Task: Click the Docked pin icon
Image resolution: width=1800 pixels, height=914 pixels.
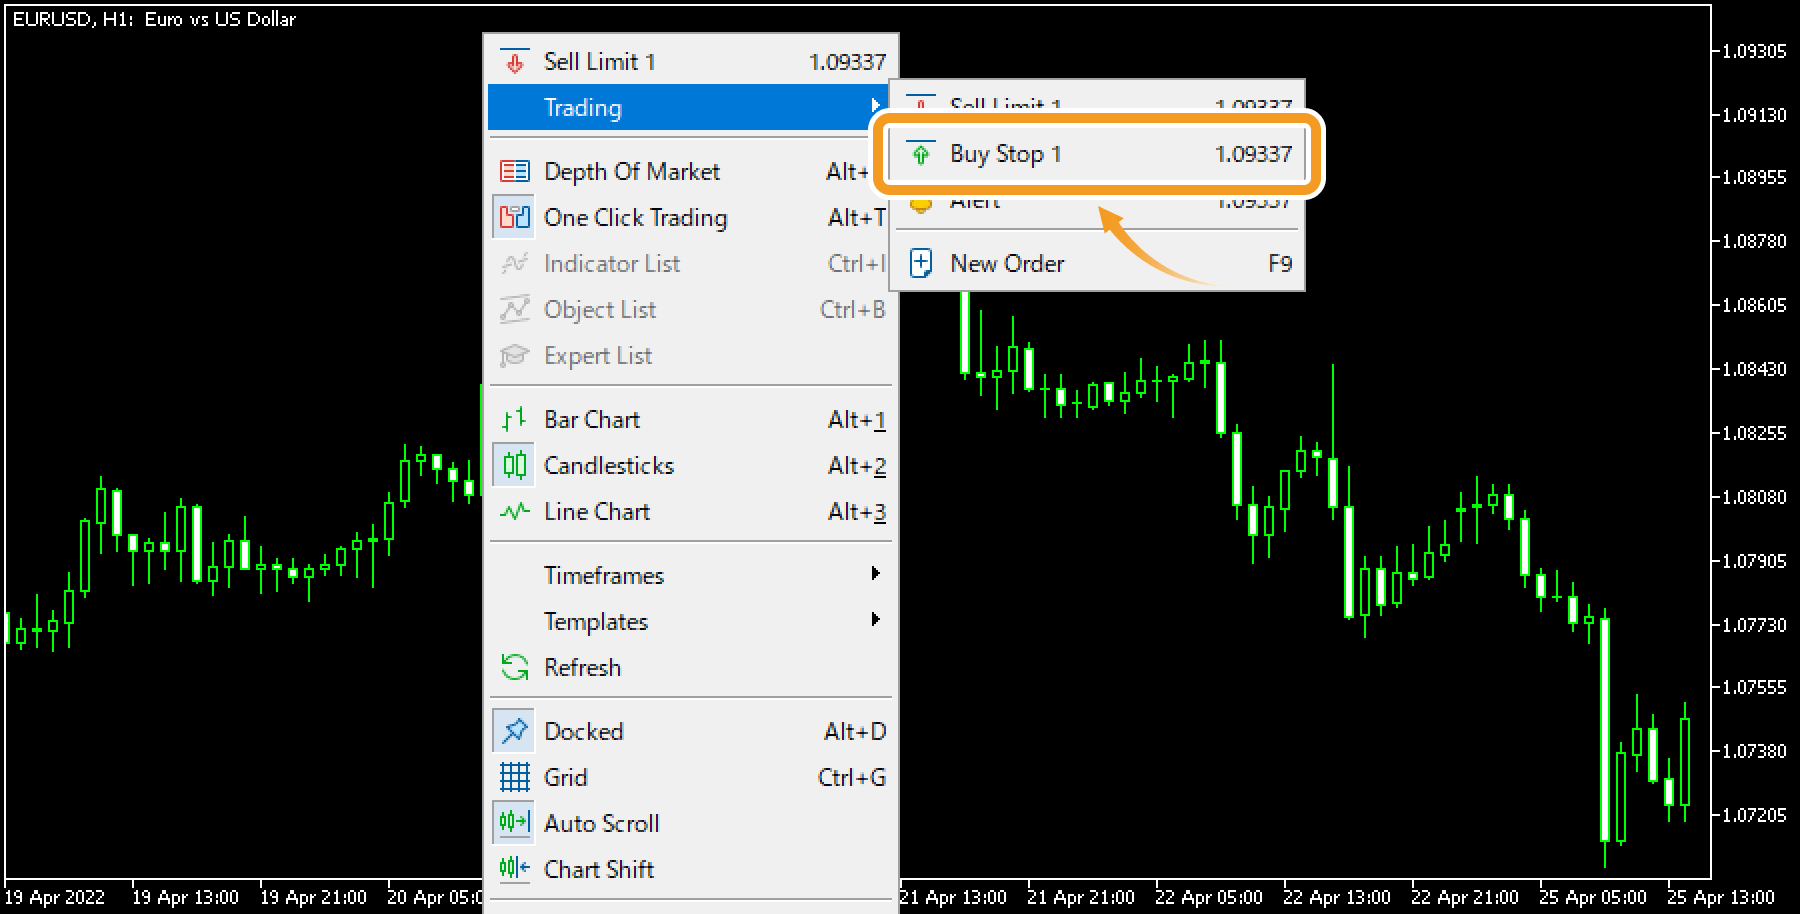Action: [x=515, y=730]
